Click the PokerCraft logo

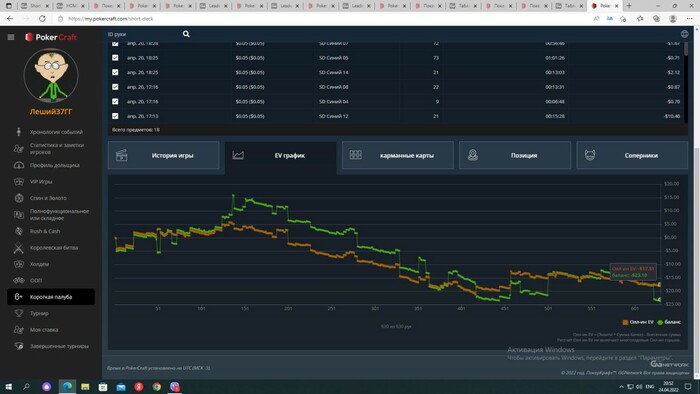(x=51, y=37)
